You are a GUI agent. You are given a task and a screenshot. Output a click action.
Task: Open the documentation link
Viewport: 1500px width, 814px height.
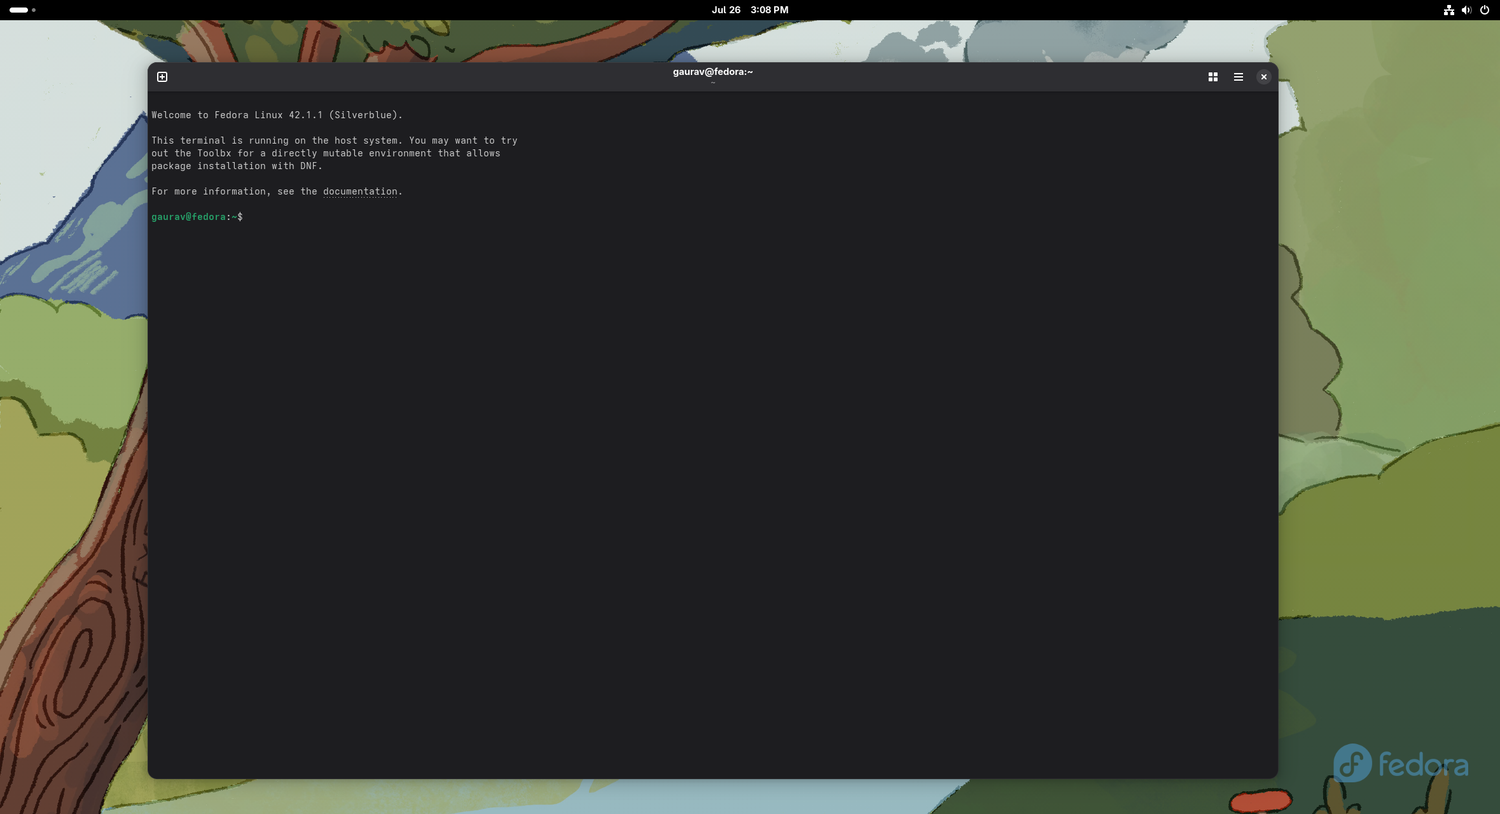(x=360, y=191)
